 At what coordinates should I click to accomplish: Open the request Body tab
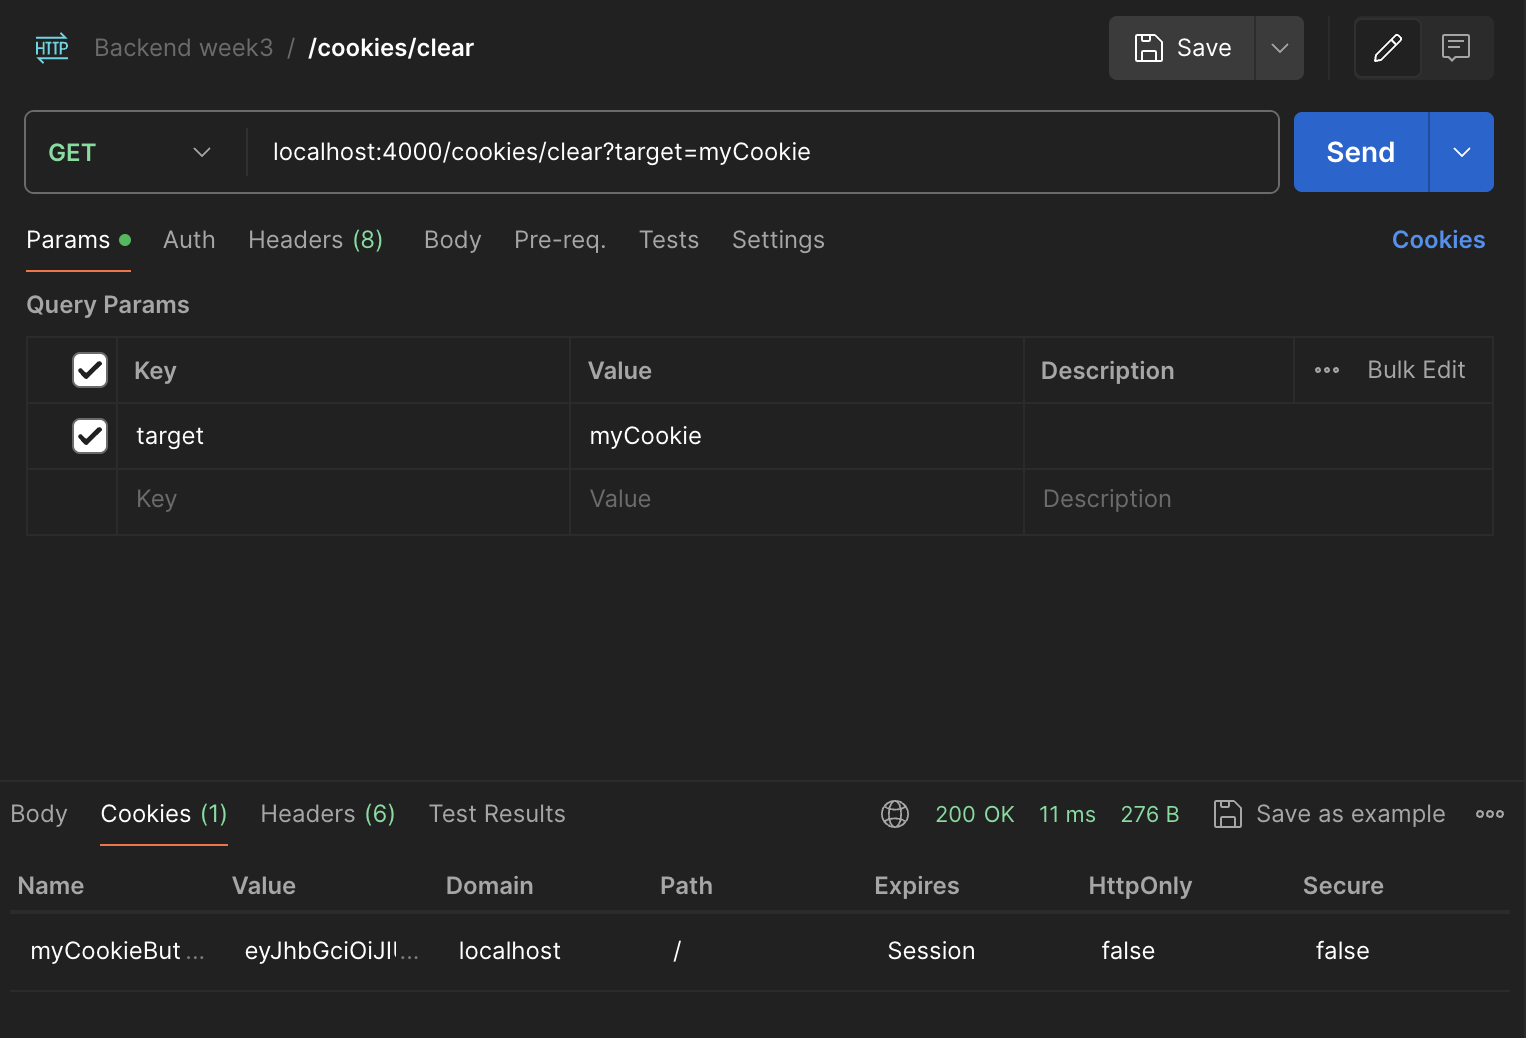453,240
